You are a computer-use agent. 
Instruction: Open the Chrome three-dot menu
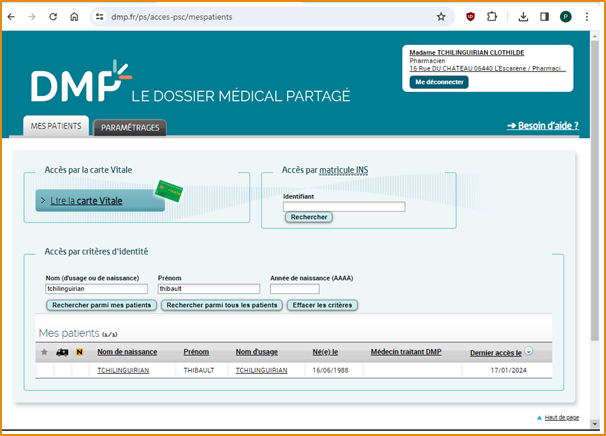[586, 17]
